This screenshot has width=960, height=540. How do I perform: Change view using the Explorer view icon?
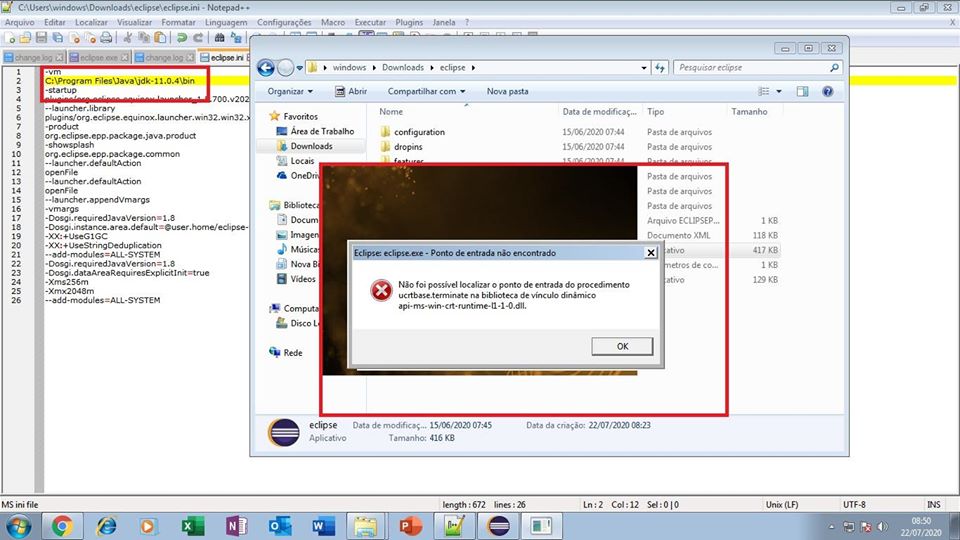coord(763,91)
